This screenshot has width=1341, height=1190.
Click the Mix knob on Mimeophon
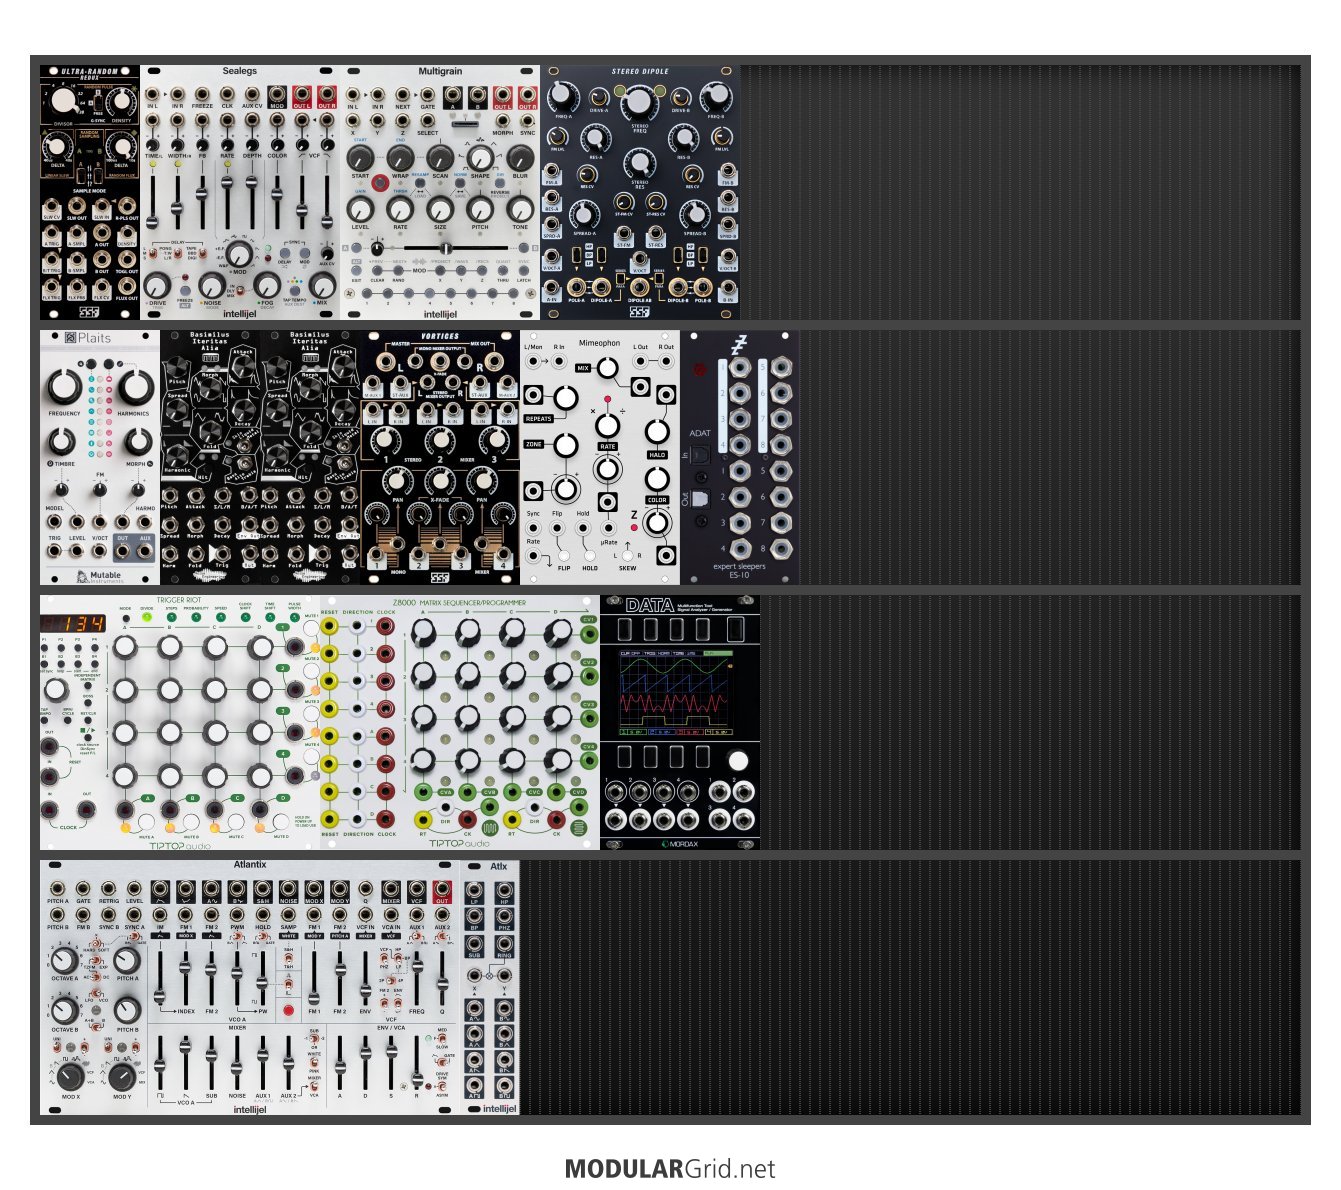(607, 368)
